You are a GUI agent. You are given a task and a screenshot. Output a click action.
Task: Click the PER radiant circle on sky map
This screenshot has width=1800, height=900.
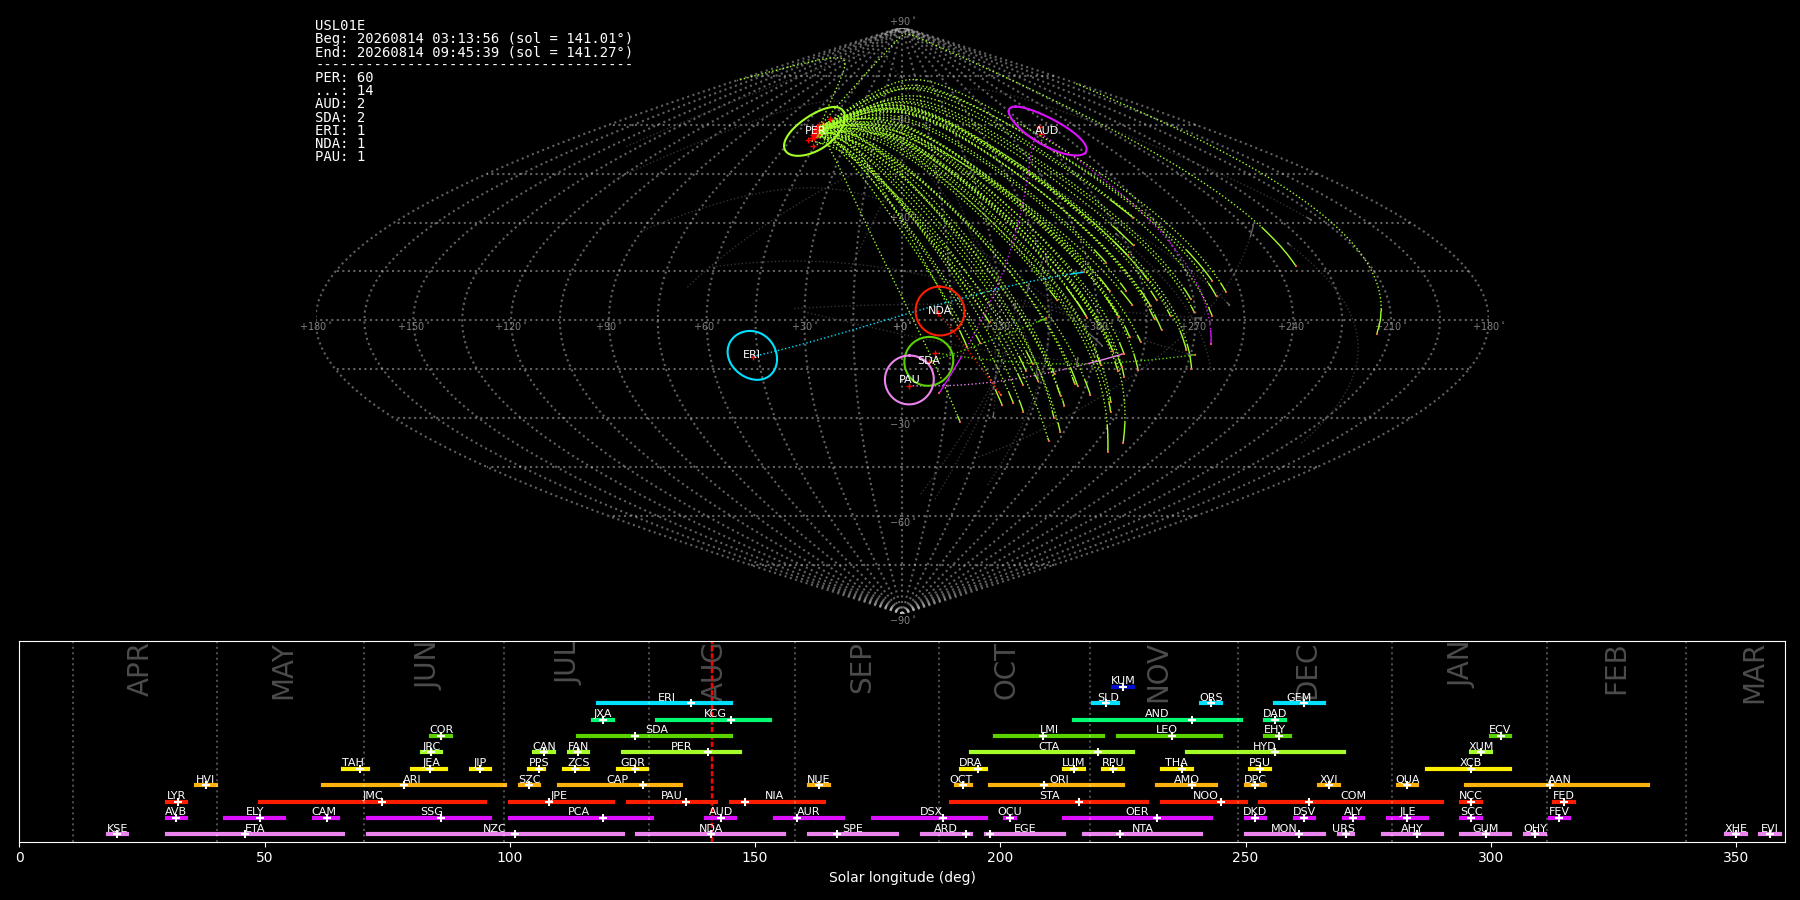(x=815, y=131)
